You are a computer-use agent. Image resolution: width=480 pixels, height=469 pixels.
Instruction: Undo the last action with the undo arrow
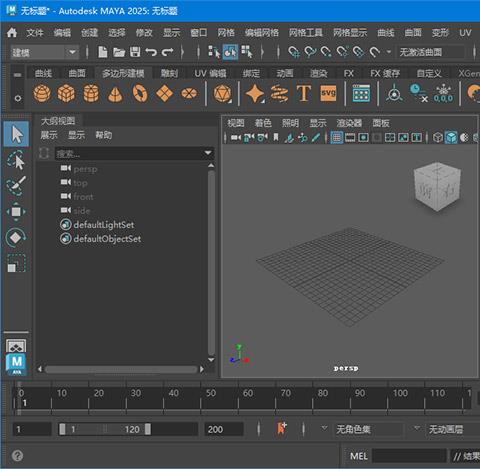click(151, 52)
